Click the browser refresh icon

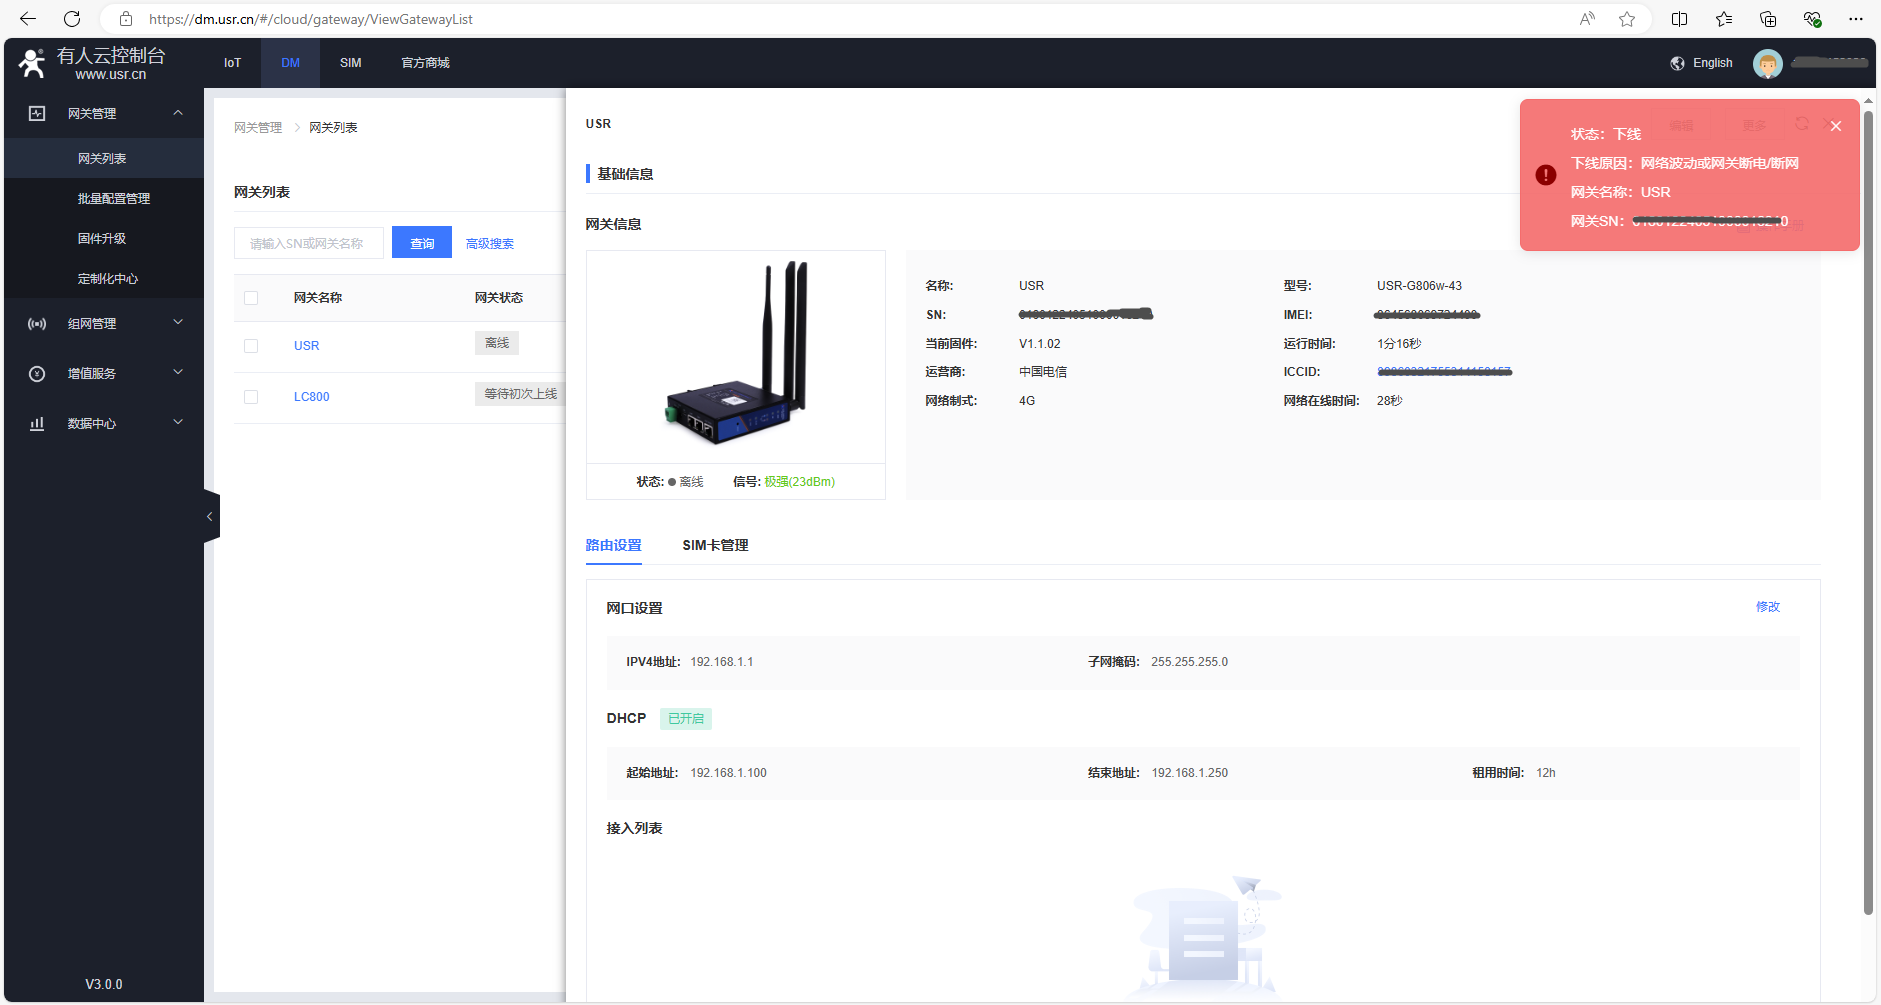[72, 19]
